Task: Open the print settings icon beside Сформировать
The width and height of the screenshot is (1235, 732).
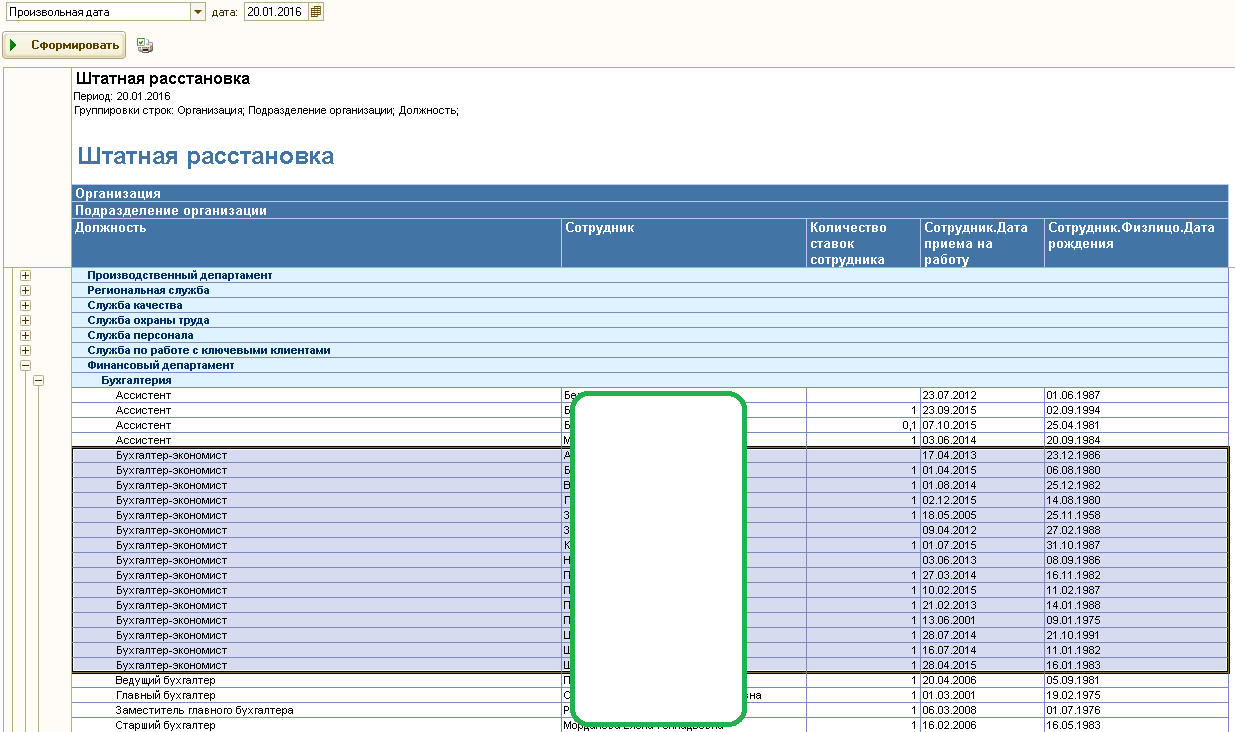Action: click(x=145, y=45)
